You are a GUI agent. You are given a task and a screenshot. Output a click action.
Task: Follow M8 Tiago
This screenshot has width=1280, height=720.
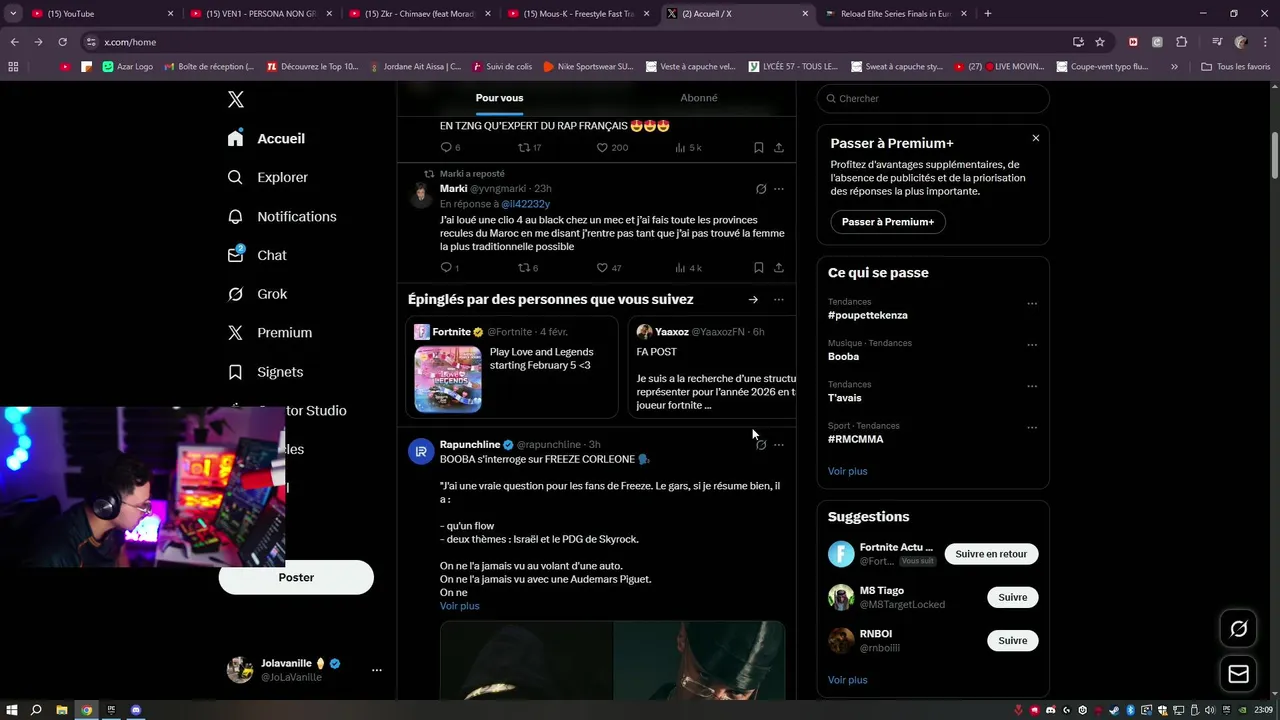(1012, 597)
